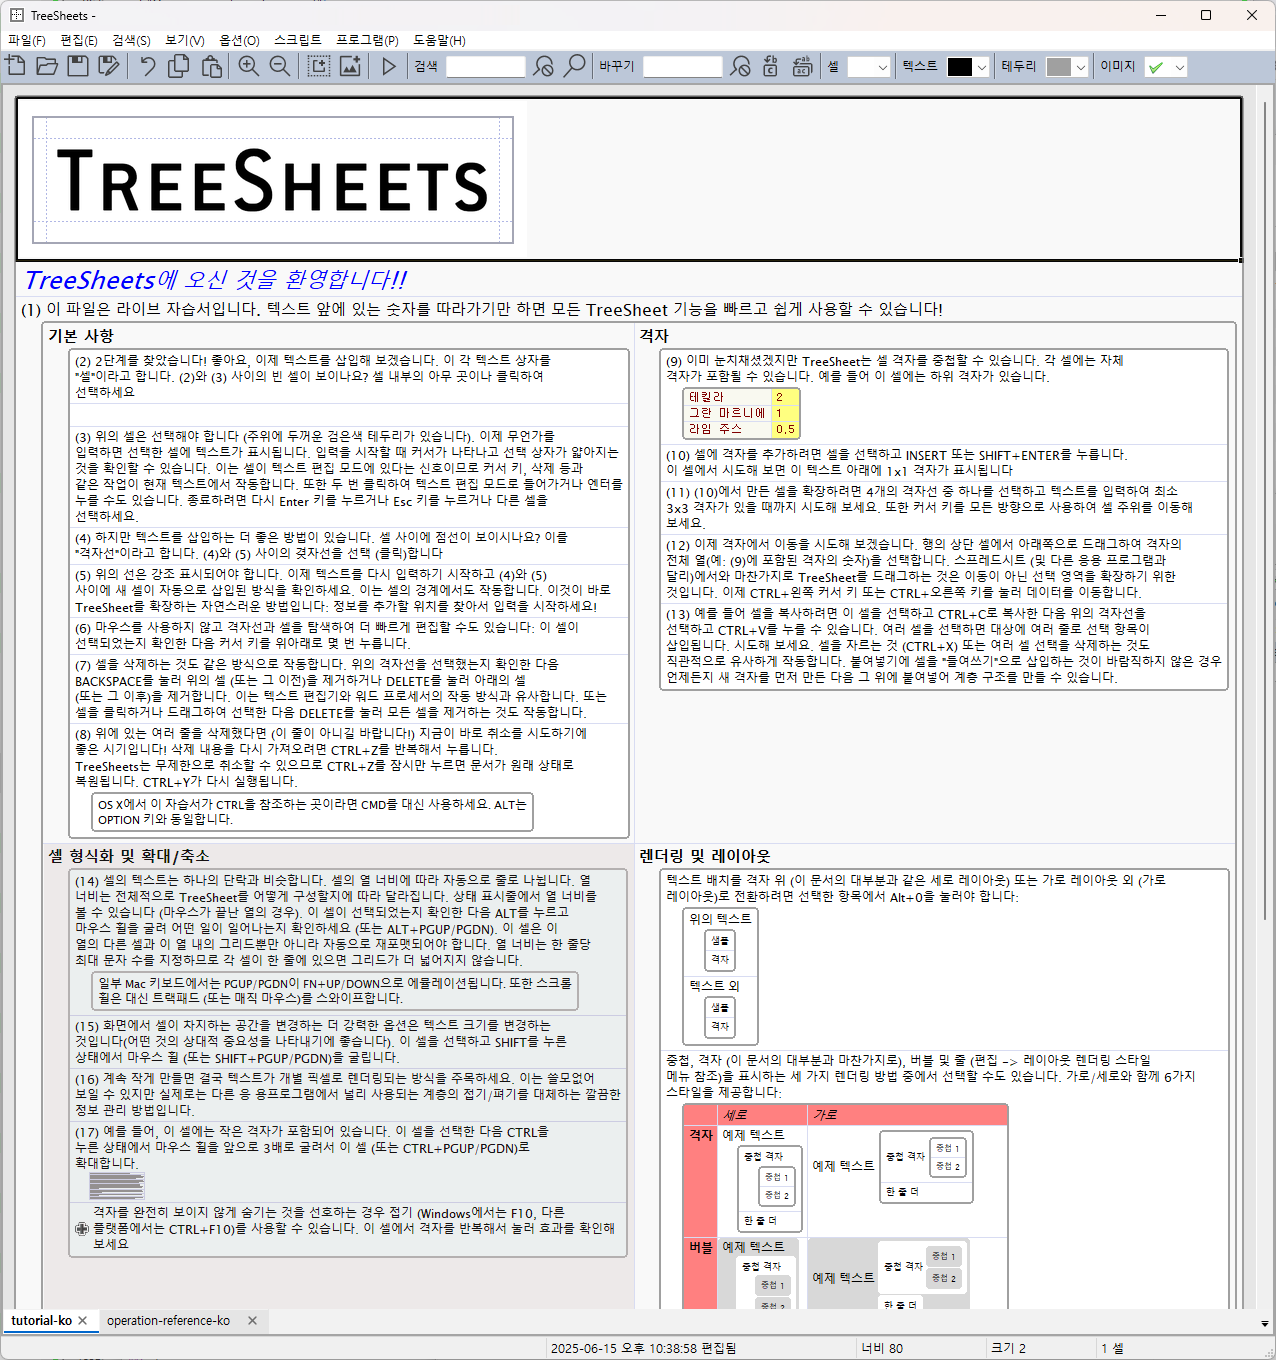Image resolution: width=1276 pixels, height=1360 pixels.
Task: Select the '테킬라' cell in small grid
Action: click(x=728, y=397)
